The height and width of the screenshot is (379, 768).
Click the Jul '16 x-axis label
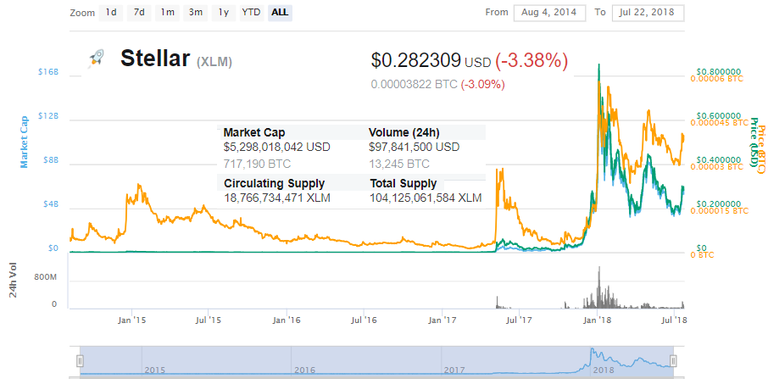tap(364, 320)
